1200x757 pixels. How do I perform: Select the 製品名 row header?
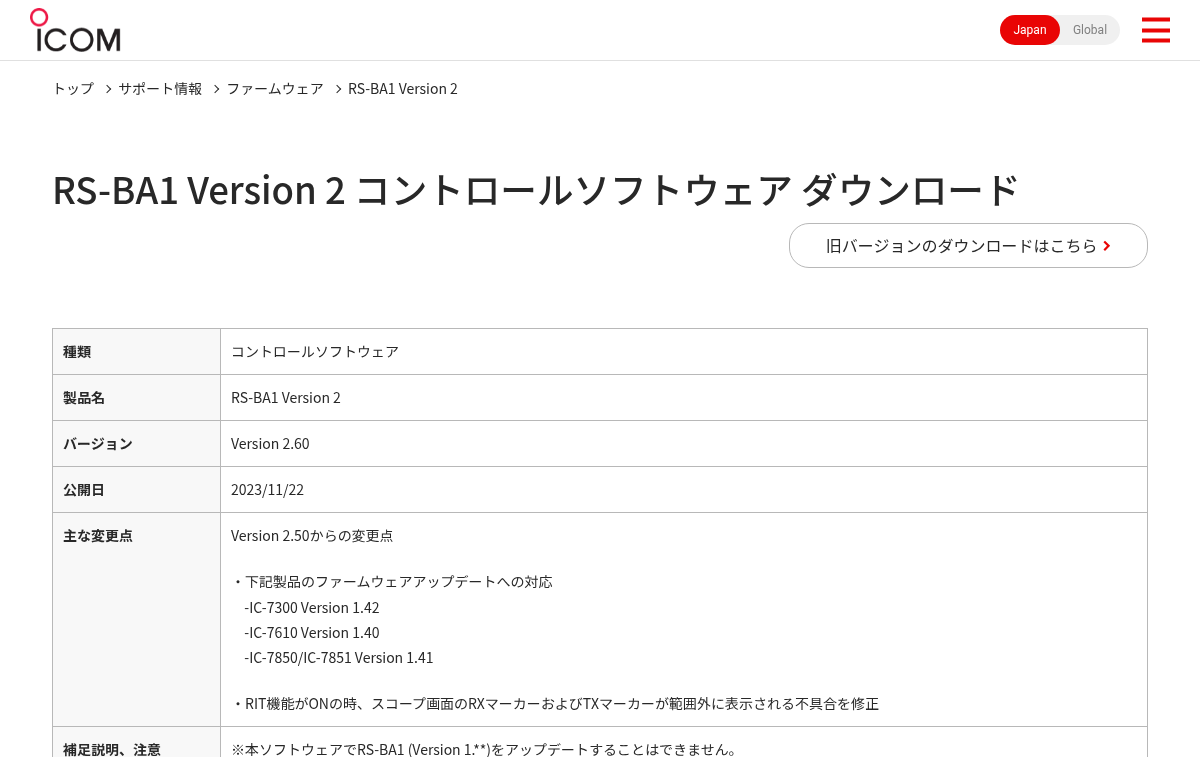click(137, 398)
